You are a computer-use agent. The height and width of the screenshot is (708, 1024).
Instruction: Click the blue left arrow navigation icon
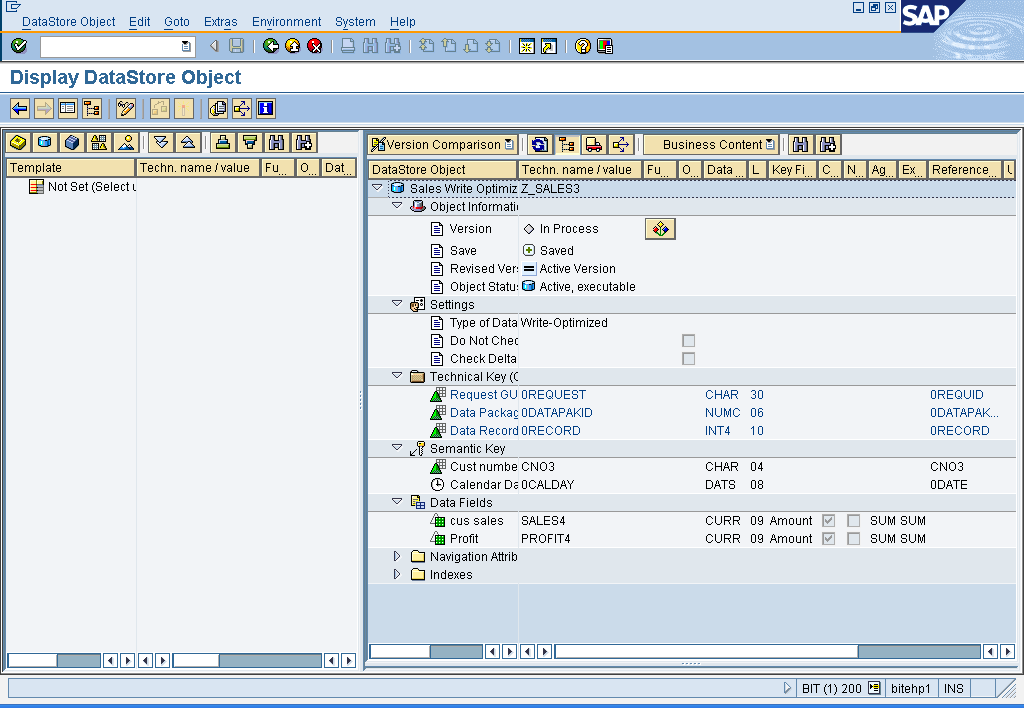tap(20, 108)
